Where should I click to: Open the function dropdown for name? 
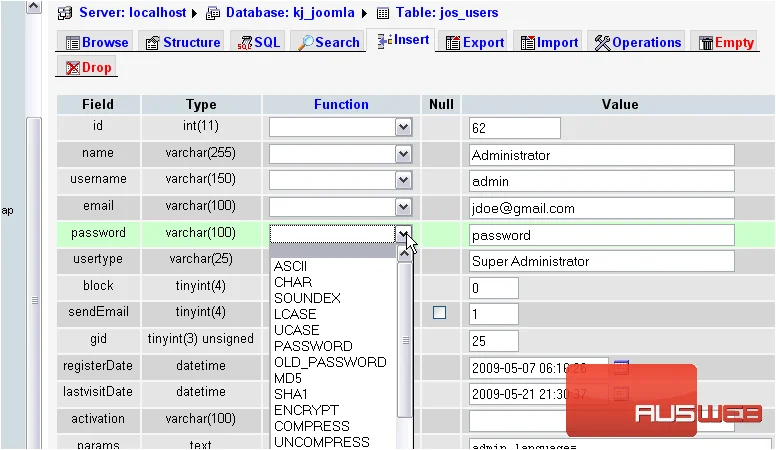(x=340, y=154)
